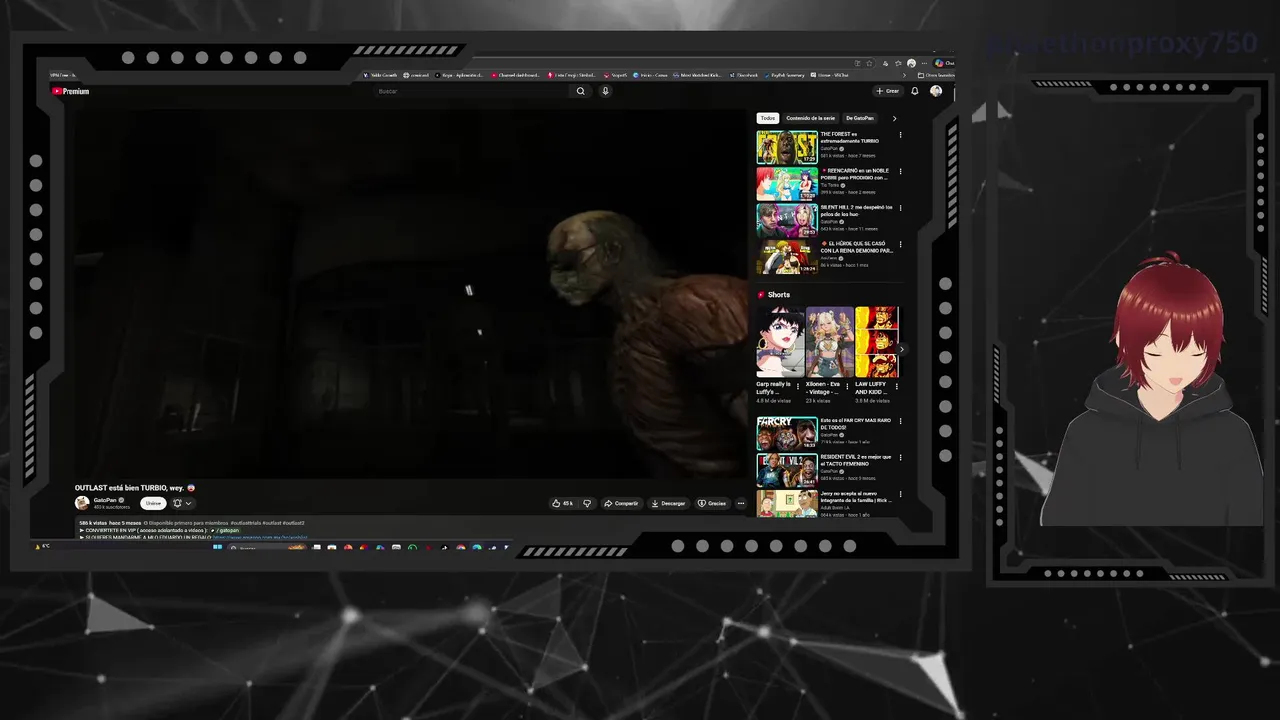Image resolution: width=1280 pixels, height=720 pixels.
Task: Click the OUTLAST video player area
Action: coord(411,293)
